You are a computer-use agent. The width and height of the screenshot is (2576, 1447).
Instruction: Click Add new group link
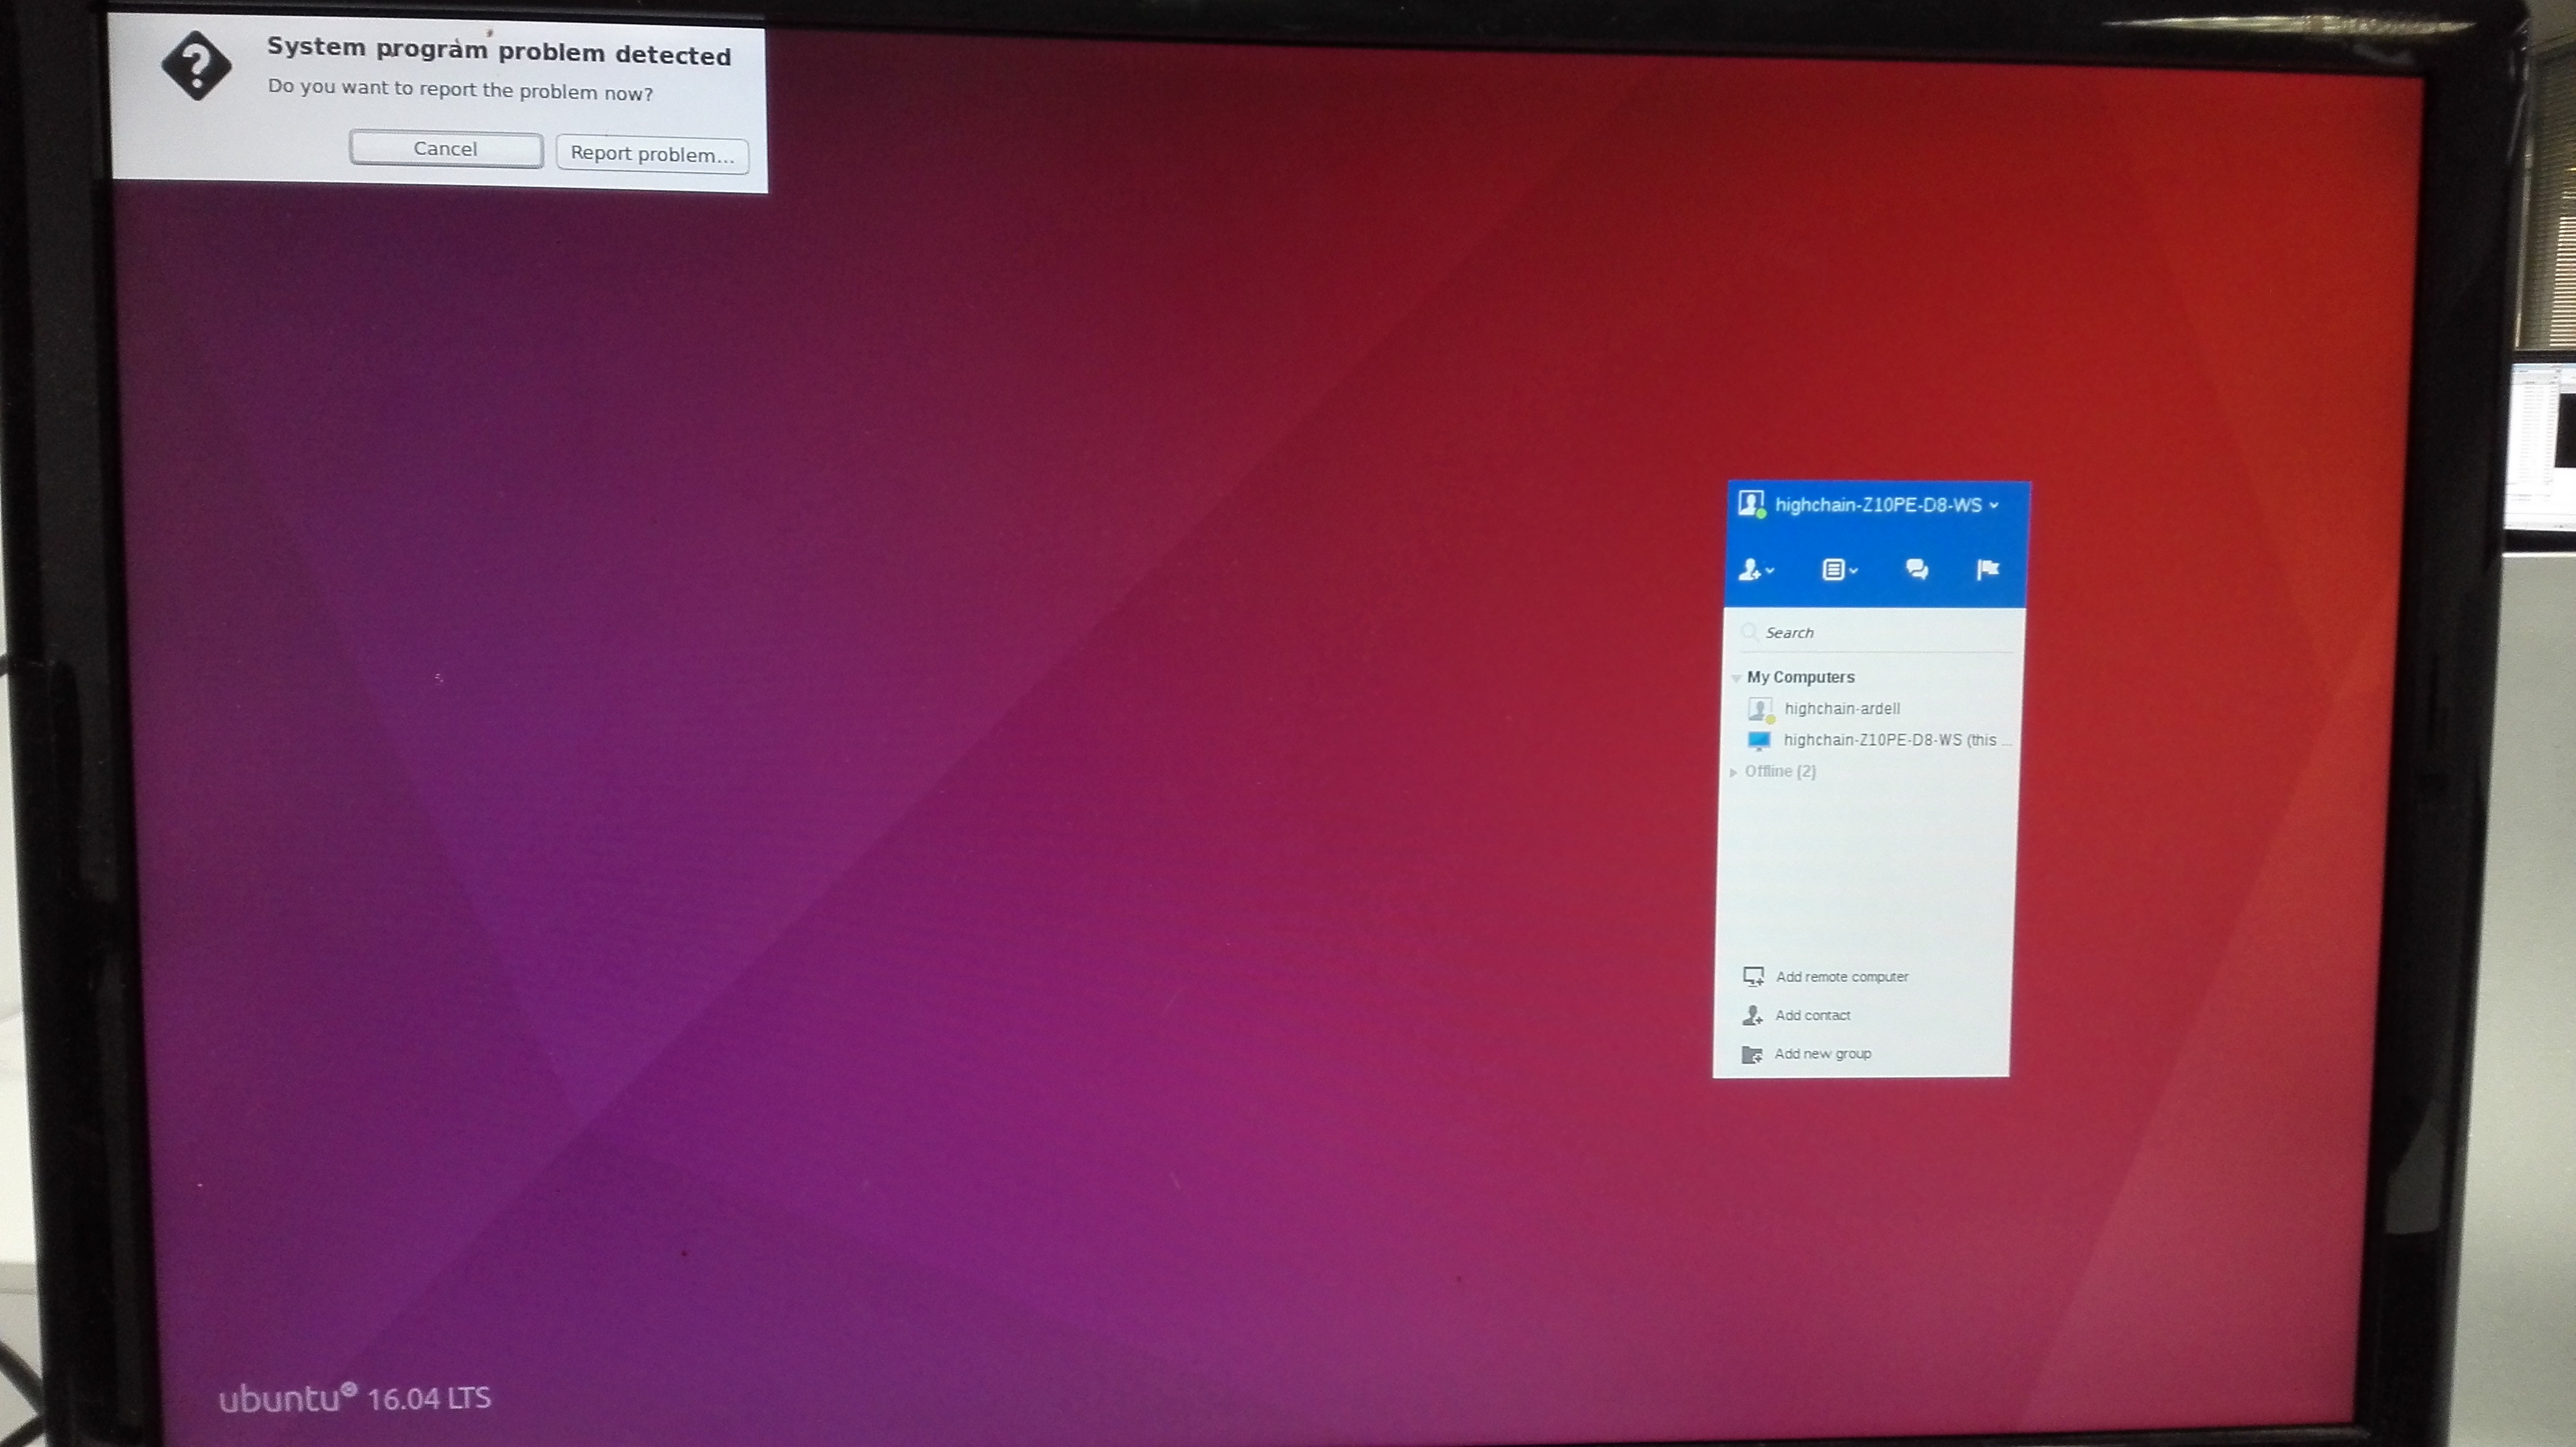(x=1822, y=1053)
